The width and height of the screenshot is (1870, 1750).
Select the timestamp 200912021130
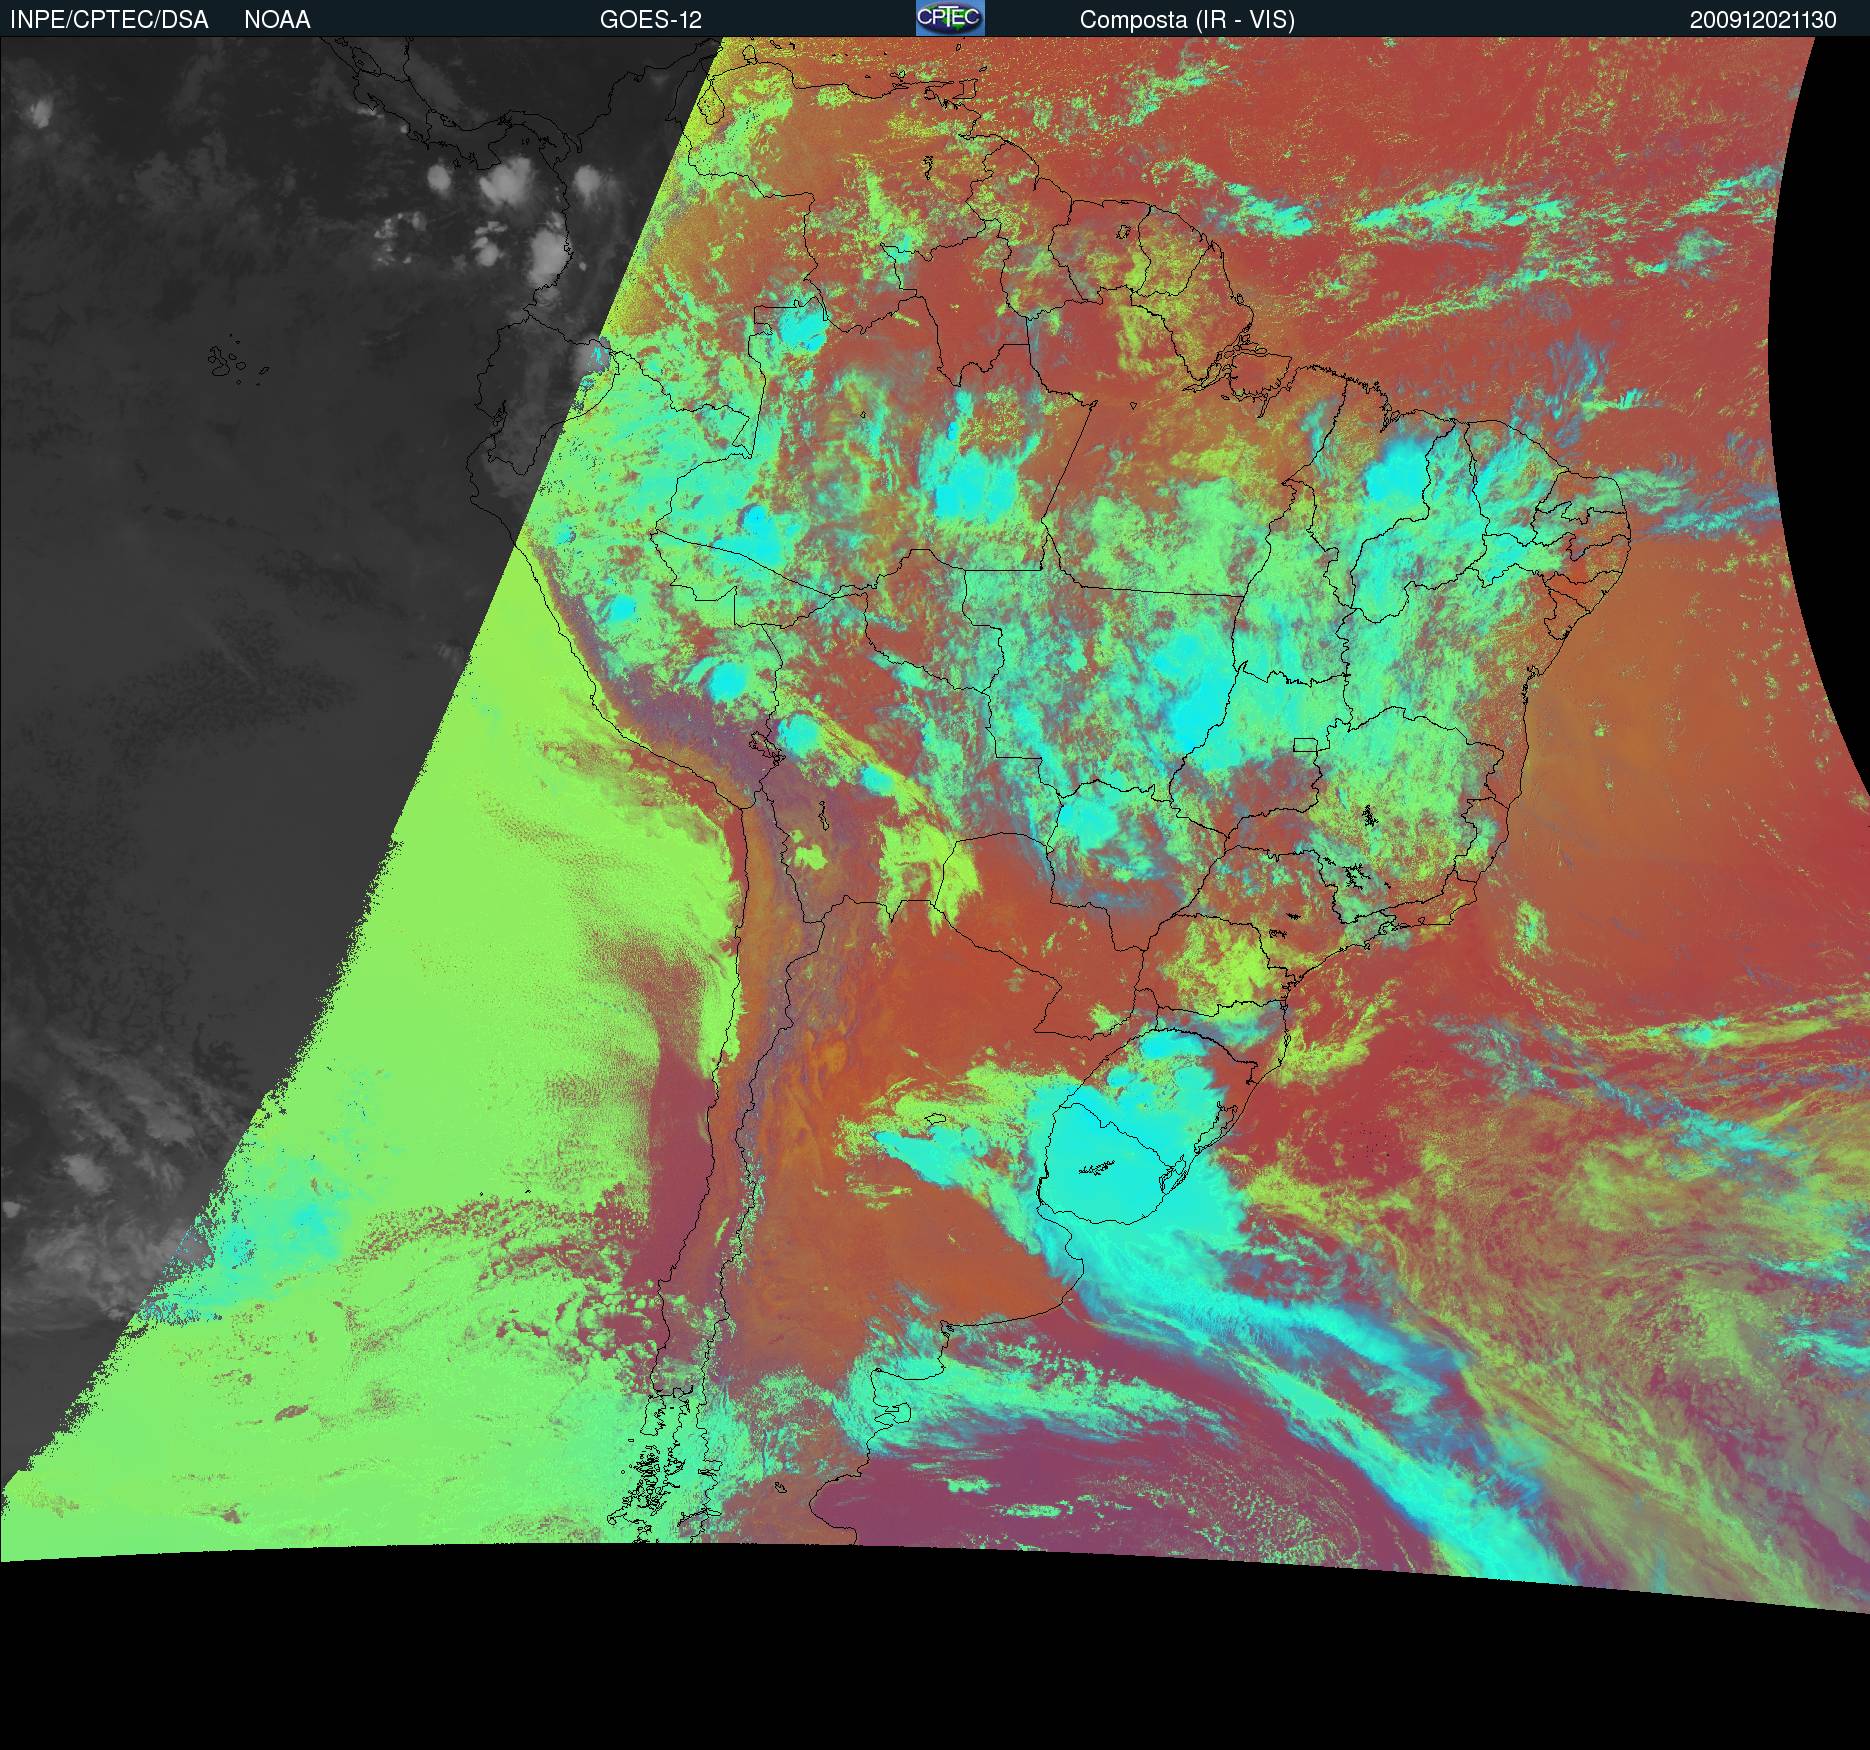coord(1763,20)
